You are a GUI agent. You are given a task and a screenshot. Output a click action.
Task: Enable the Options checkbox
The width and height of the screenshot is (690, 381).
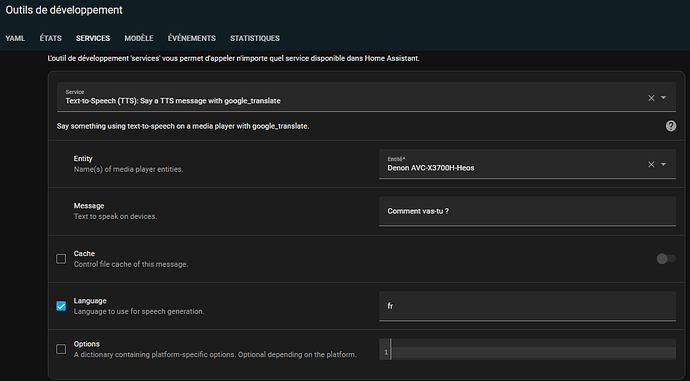(61, 349)
